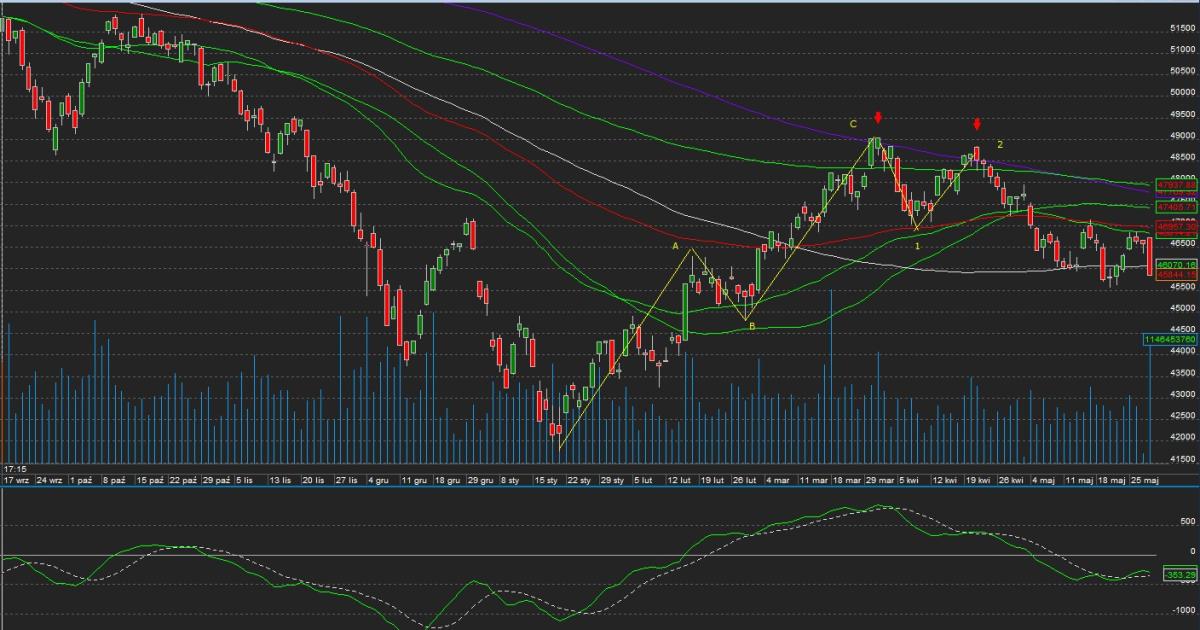
Task: Select the yellow wave label C
Action: (853, 124)
